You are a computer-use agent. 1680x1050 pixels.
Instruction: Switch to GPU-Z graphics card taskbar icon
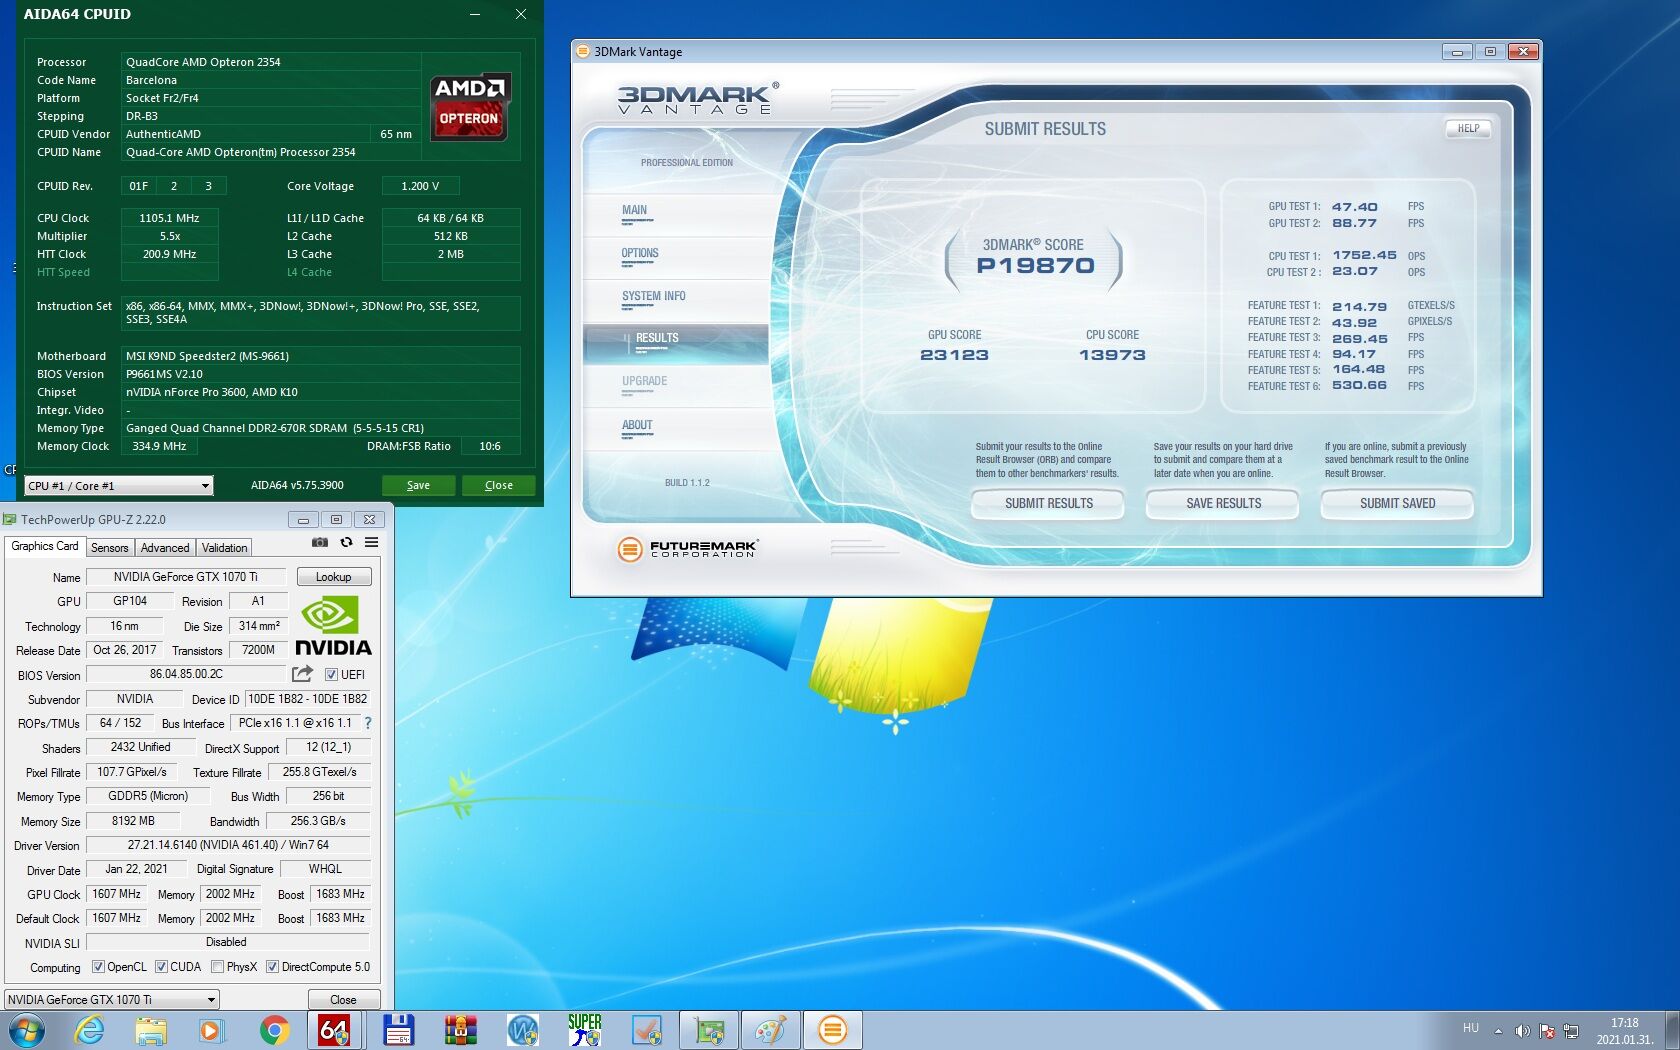709,1030
